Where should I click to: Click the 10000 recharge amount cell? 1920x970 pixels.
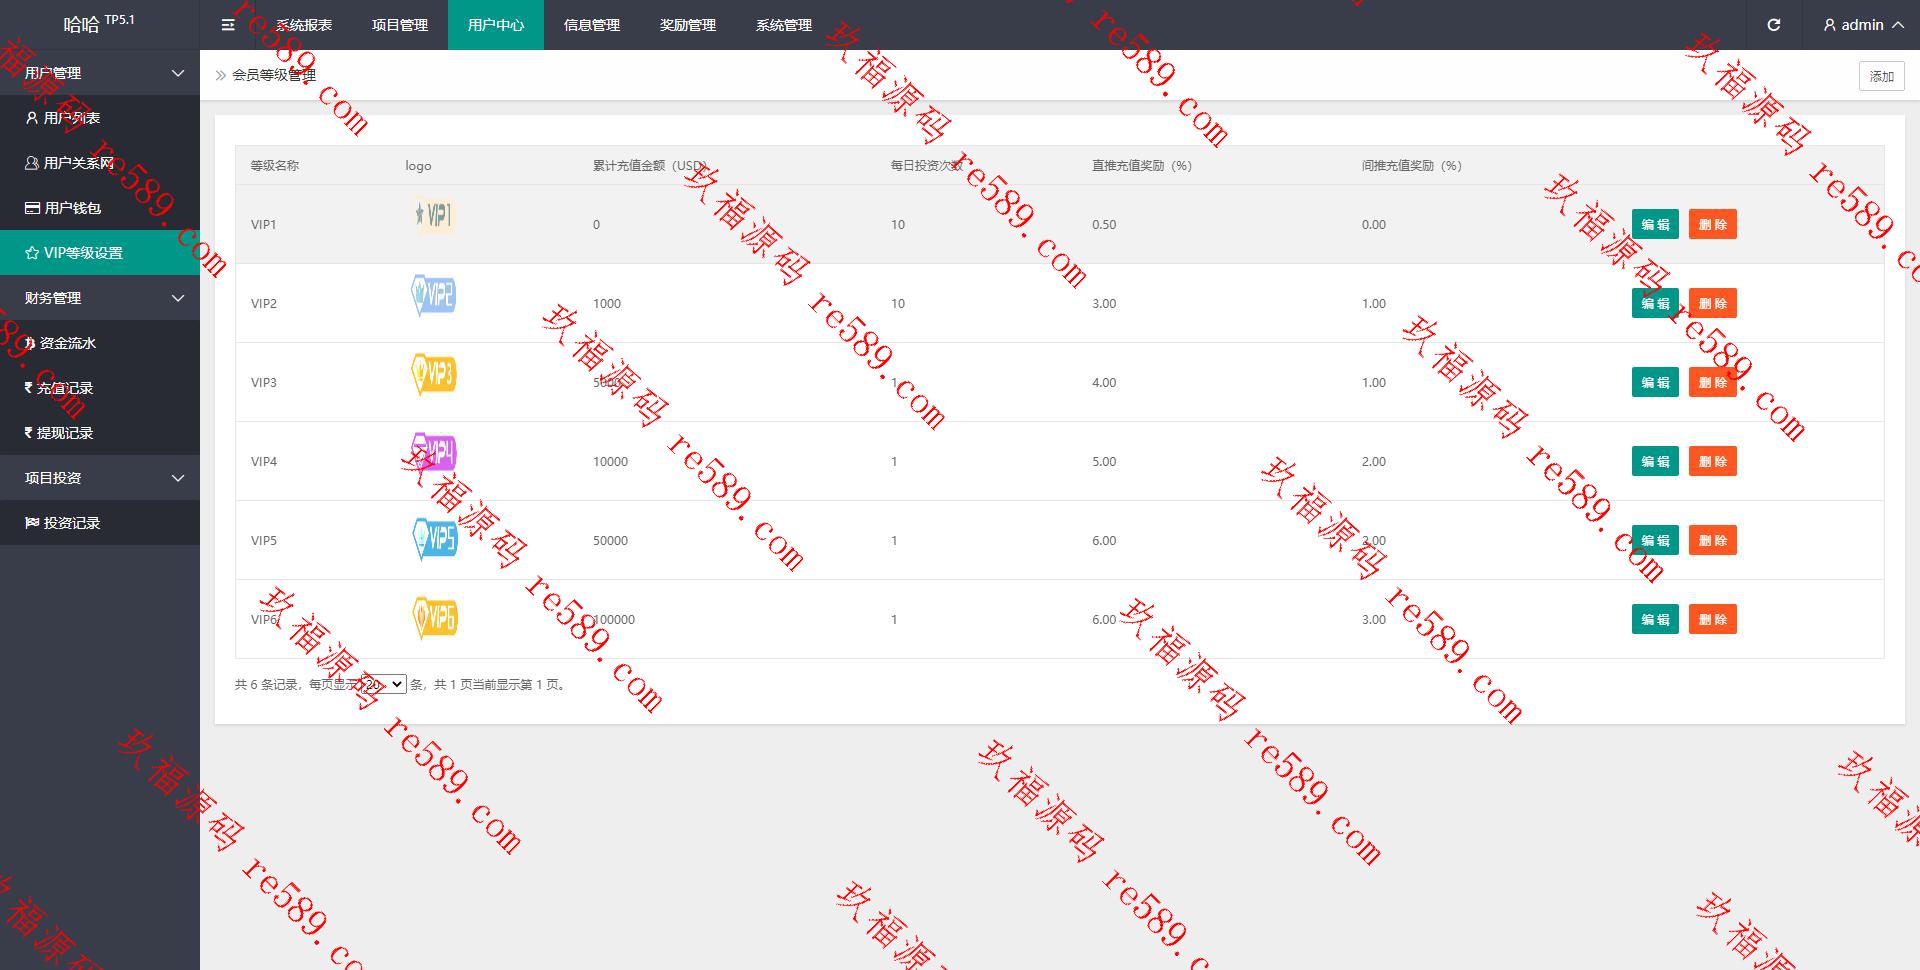pos(610,461)
